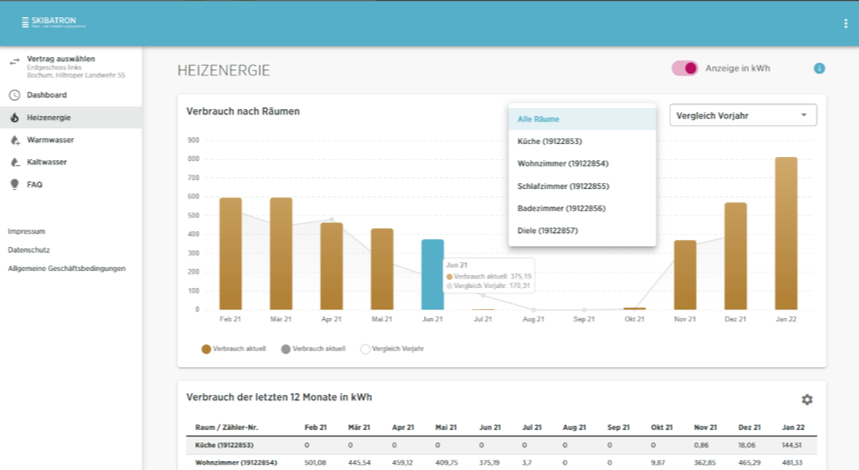Open the three-dot options menu
Viewport: 859px width, 470px height.
click(x=845, y=23)
